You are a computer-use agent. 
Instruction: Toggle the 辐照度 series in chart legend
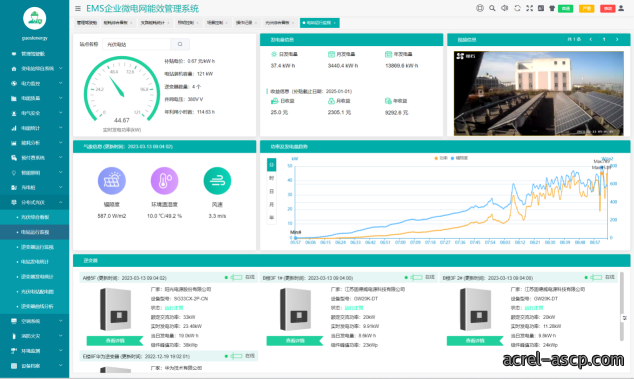(459, 158)
